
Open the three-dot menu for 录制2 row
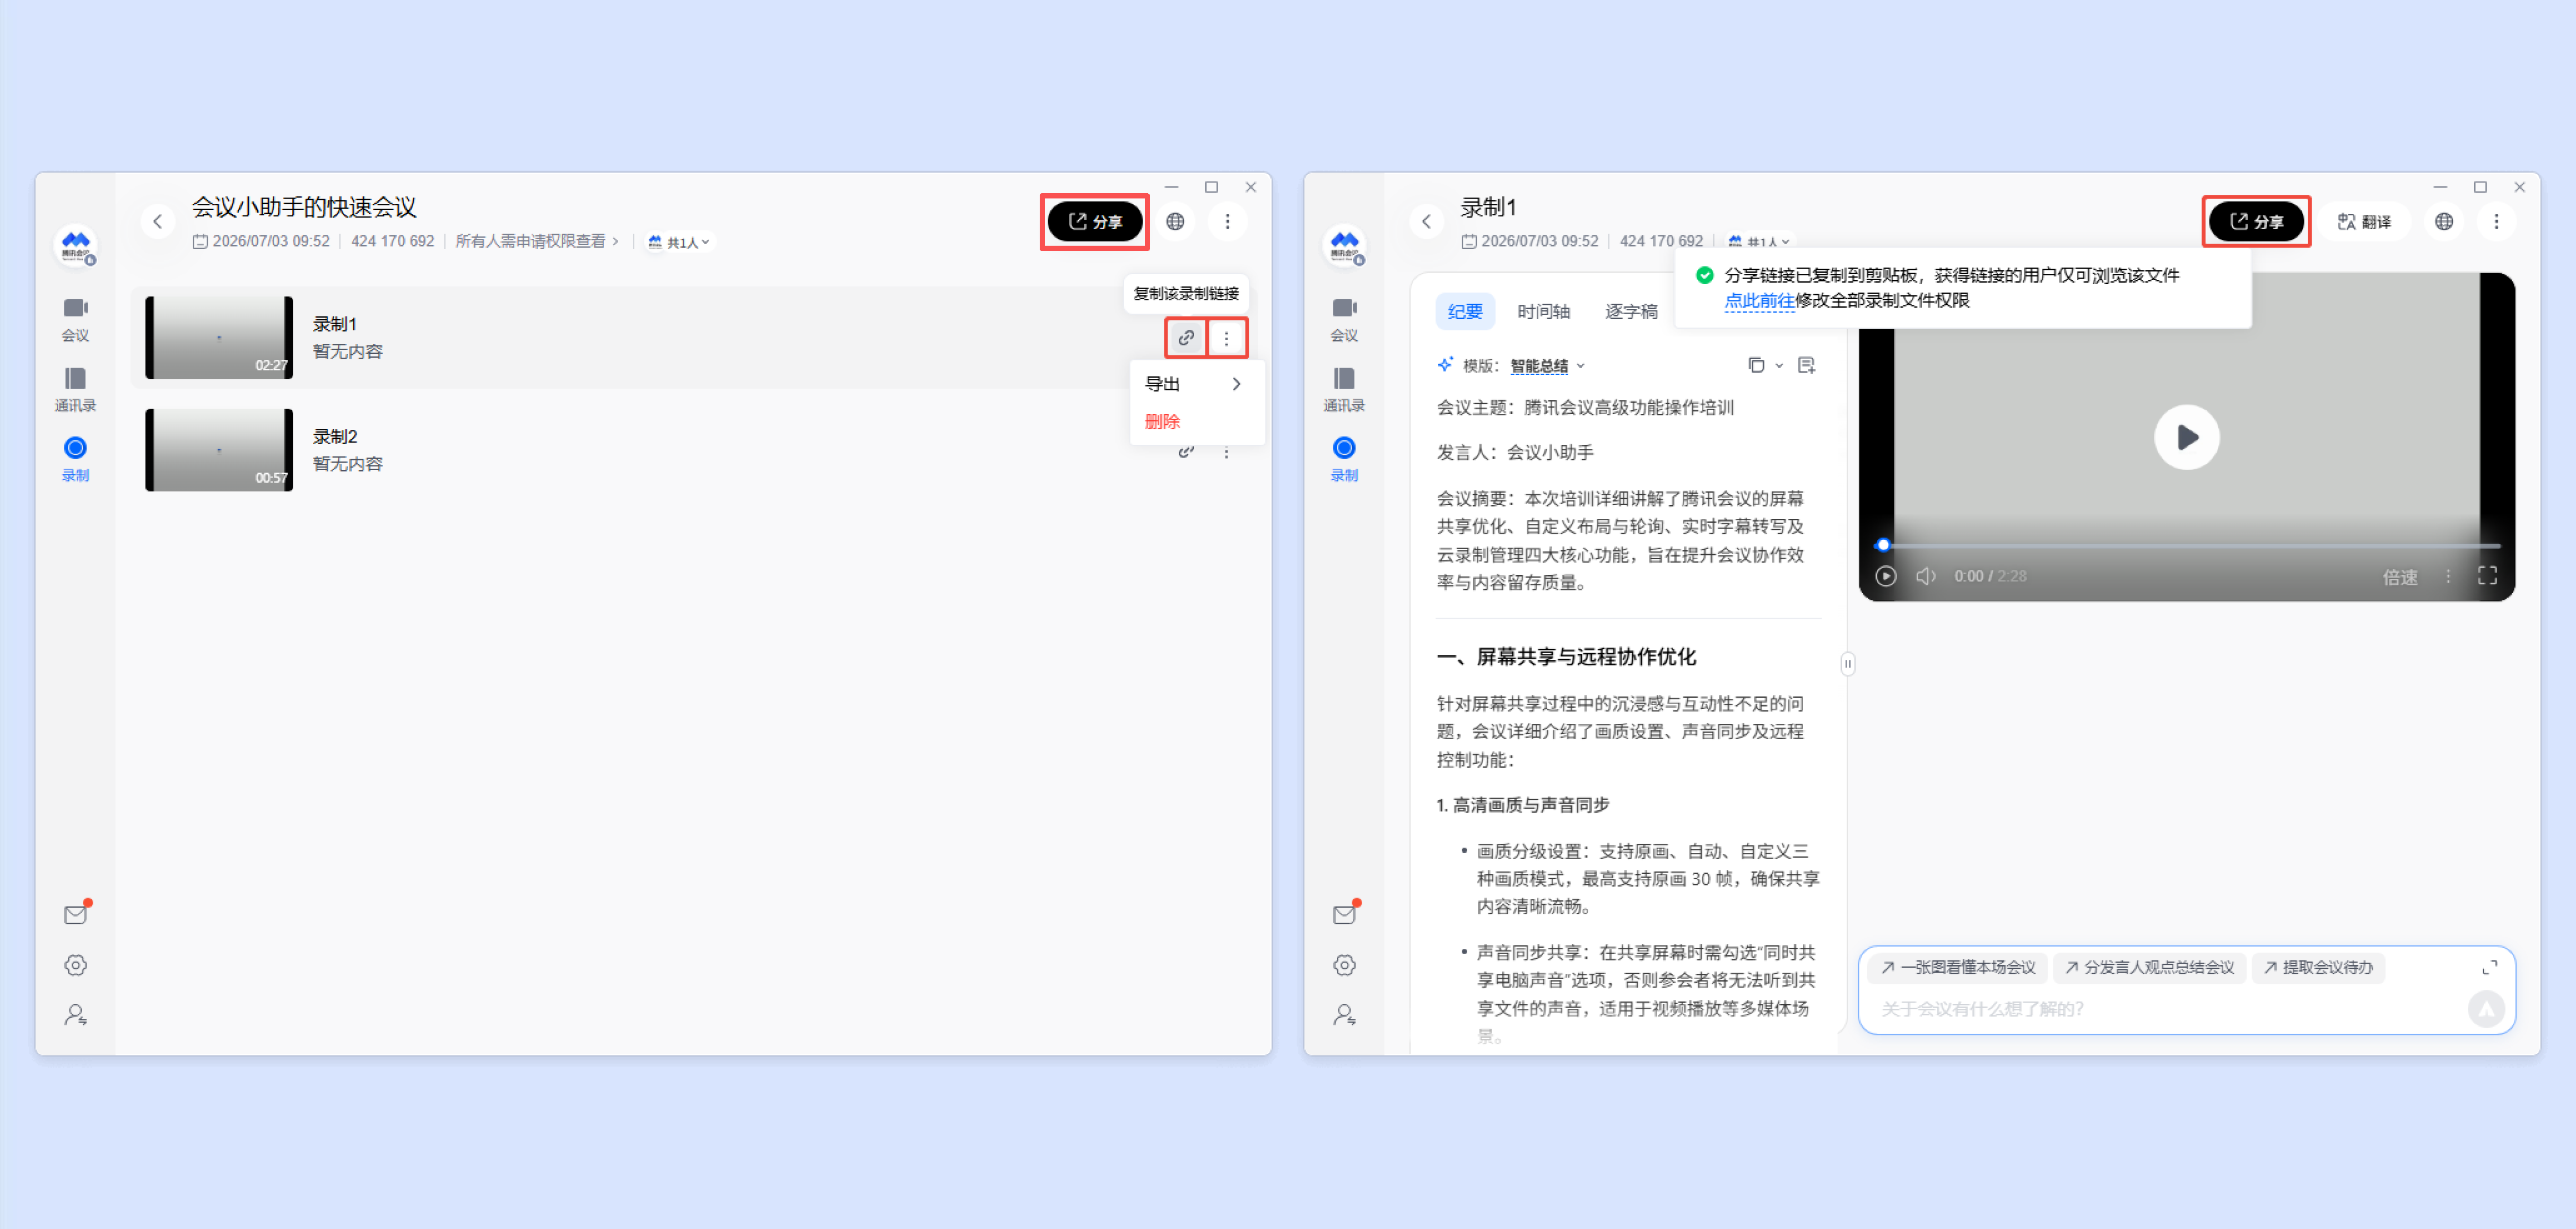1227,452
